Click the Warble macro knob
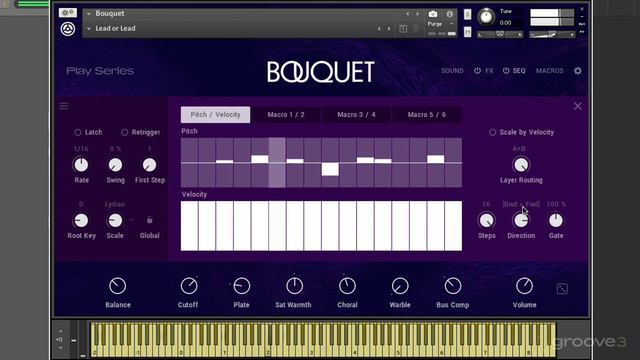Screen dimensions: 640x360 pyautogui.click(x=400, y=286)
